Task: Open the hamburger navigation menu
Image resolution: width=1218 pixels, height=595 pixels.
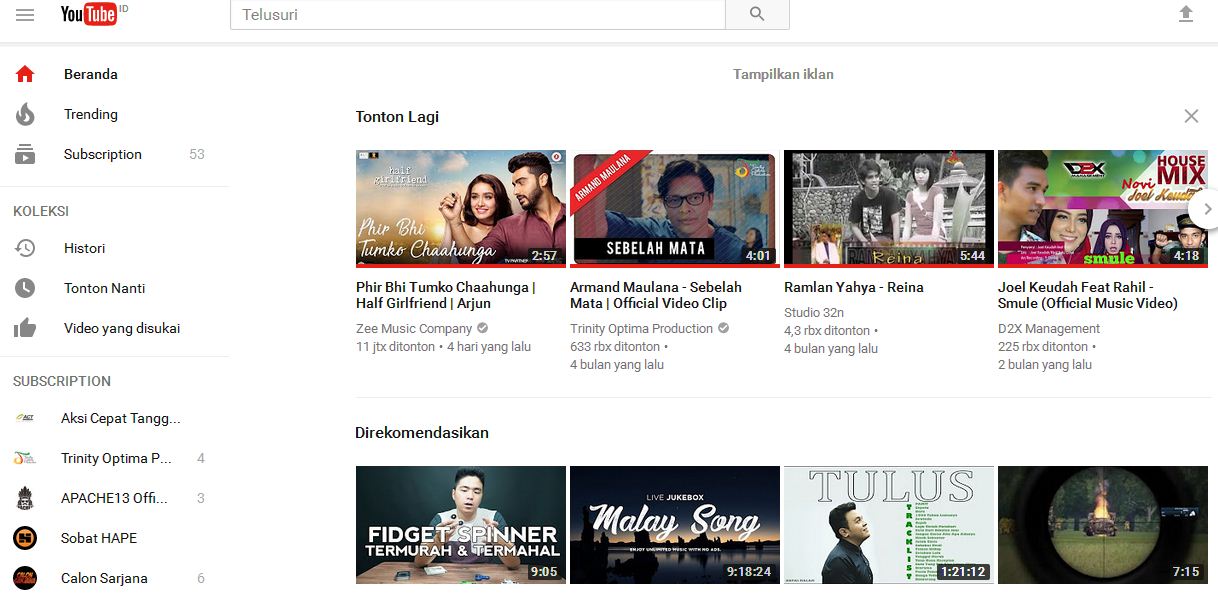Action: 26,14
